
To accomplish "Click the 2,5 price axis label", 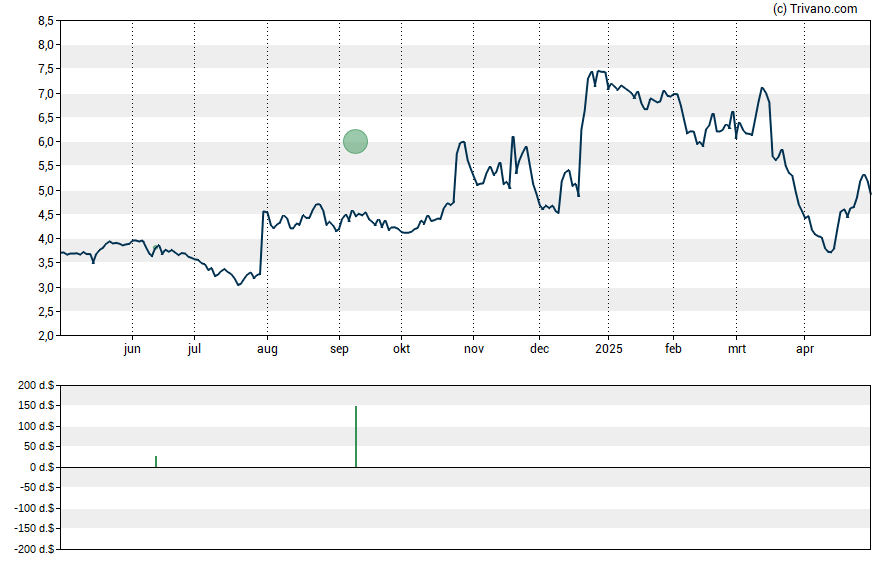I will pyautogui.click(x=46, y=312).
